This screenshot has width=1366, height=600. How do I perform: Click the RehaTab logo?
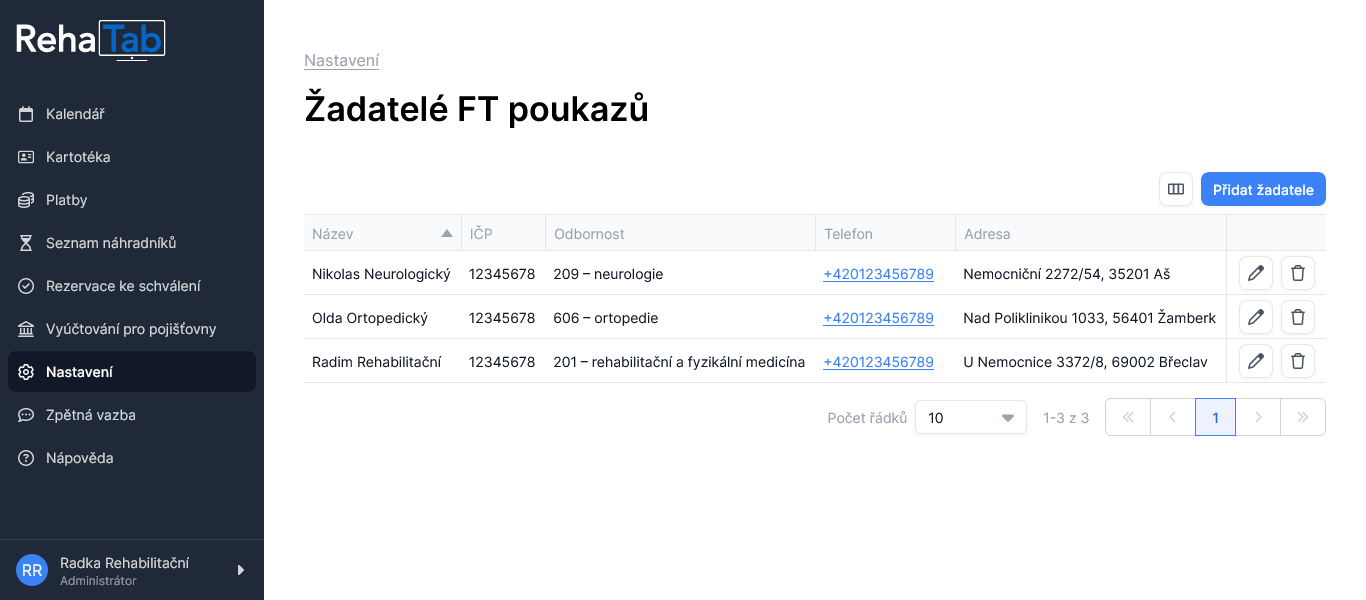(90, 40)
